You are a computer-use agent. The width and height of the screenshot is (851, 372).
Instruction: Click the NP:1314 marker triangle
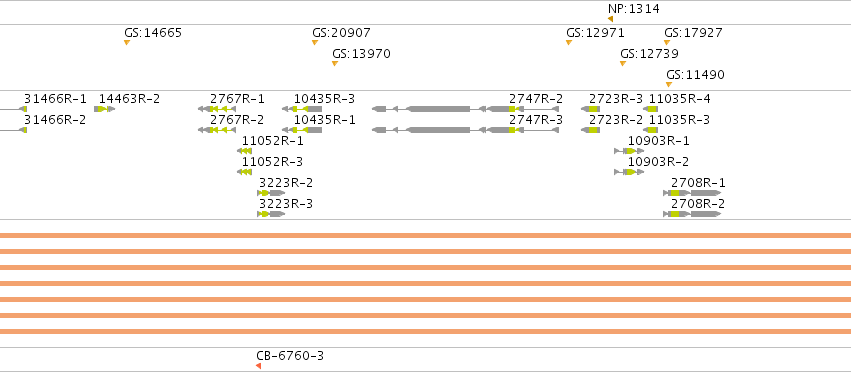point(611,19)
